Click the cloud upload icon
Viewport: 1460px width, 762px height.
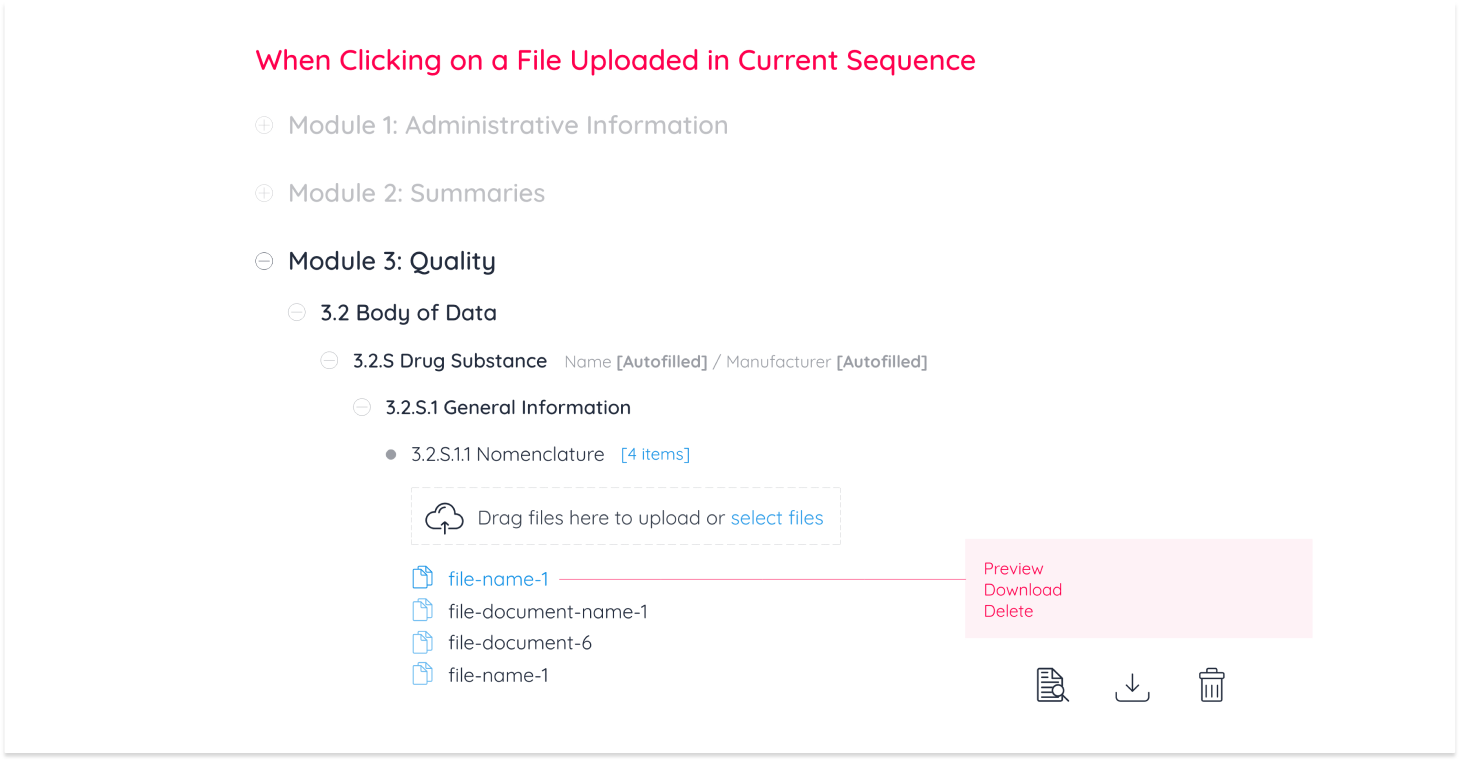[x=445, y=517]
